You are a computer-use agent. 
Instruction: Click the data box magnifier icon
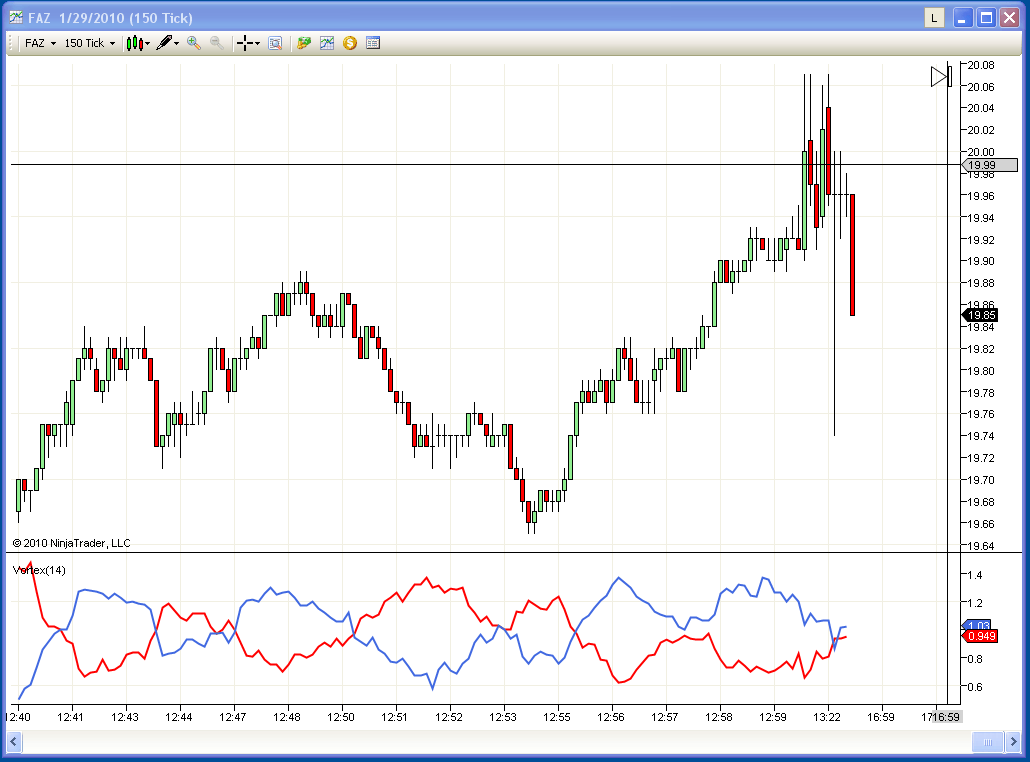point(275,43)
